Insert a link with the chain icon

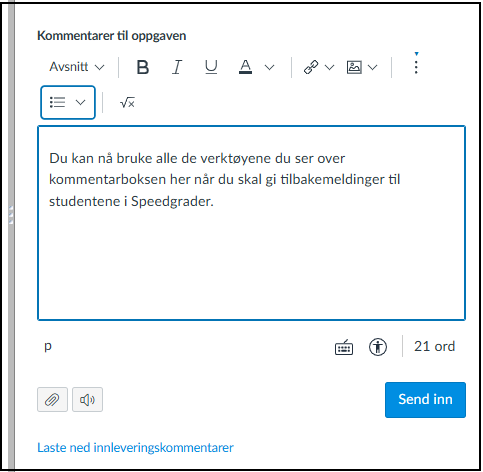point(311,67)
